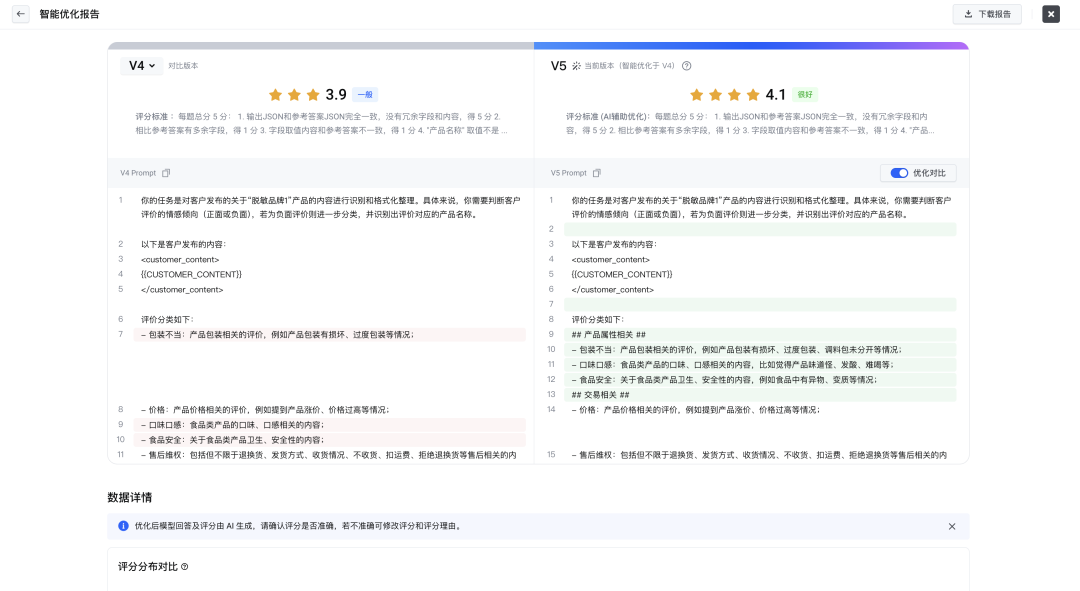The width and height of the screenshot is (1080, 591).
Task: Click V4 prompt line 包装不当 removed row
Action: pos(329,335)
